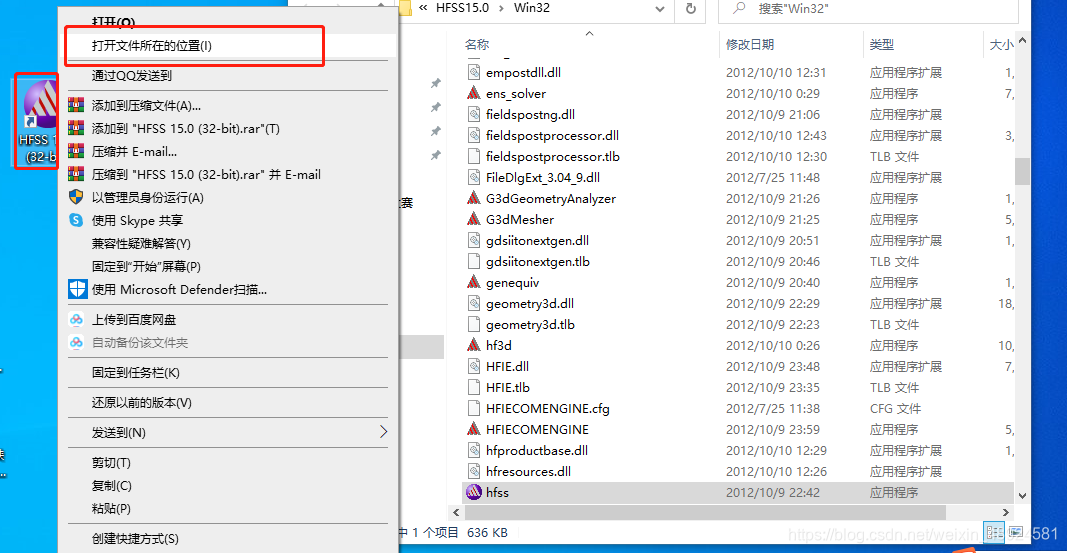Select file geometry3d.dll

coord(530,303)
